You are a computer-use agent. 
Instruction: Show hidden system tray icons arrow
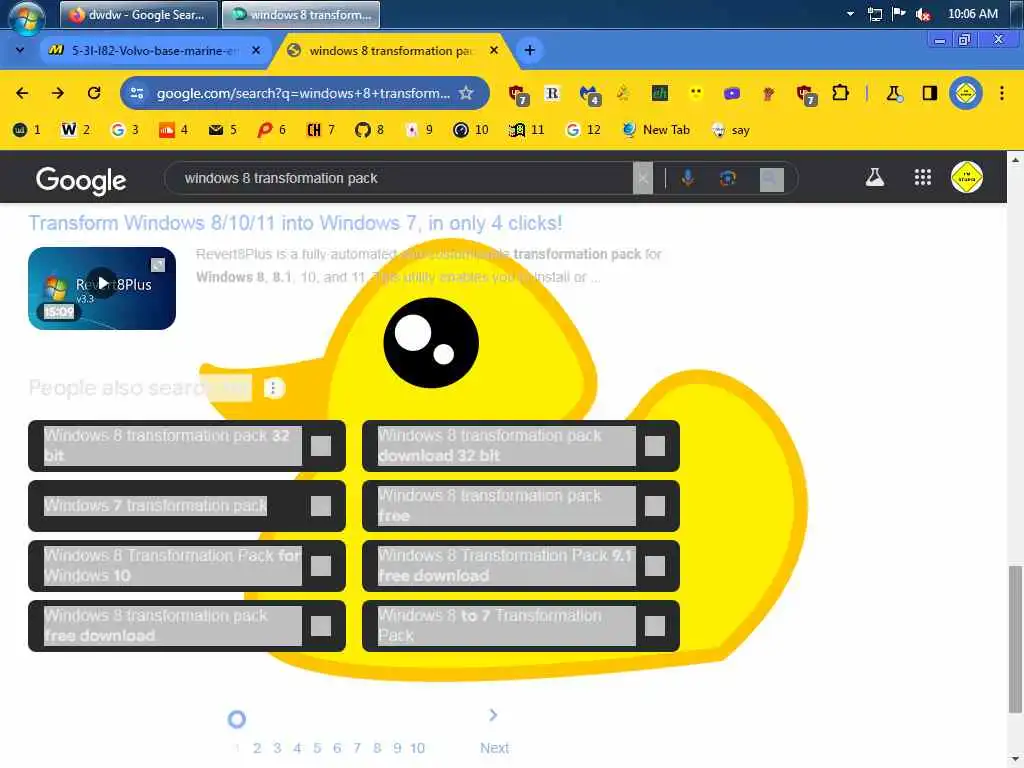pos(850,14)
